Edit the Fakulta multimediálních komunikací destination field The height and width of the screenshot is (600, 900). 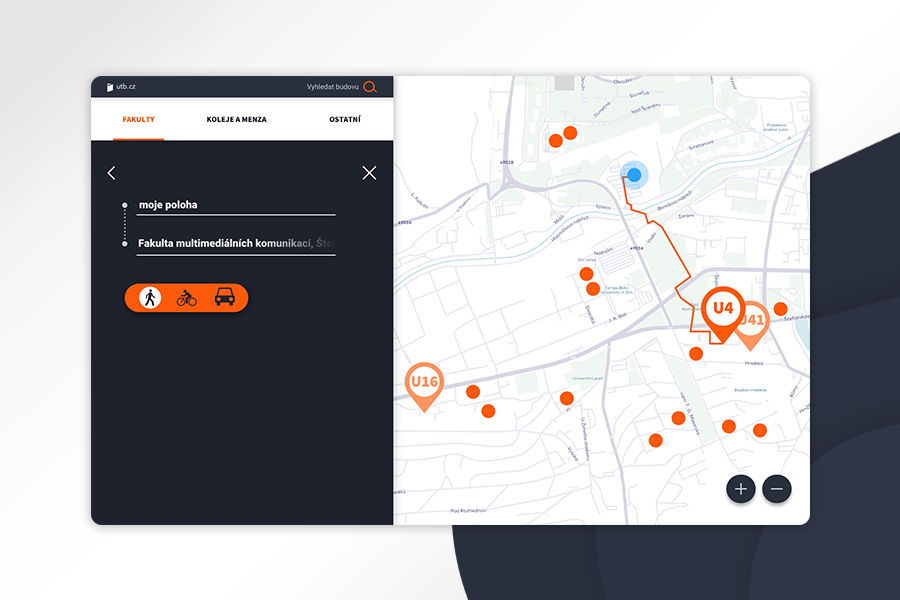[236, 243]
